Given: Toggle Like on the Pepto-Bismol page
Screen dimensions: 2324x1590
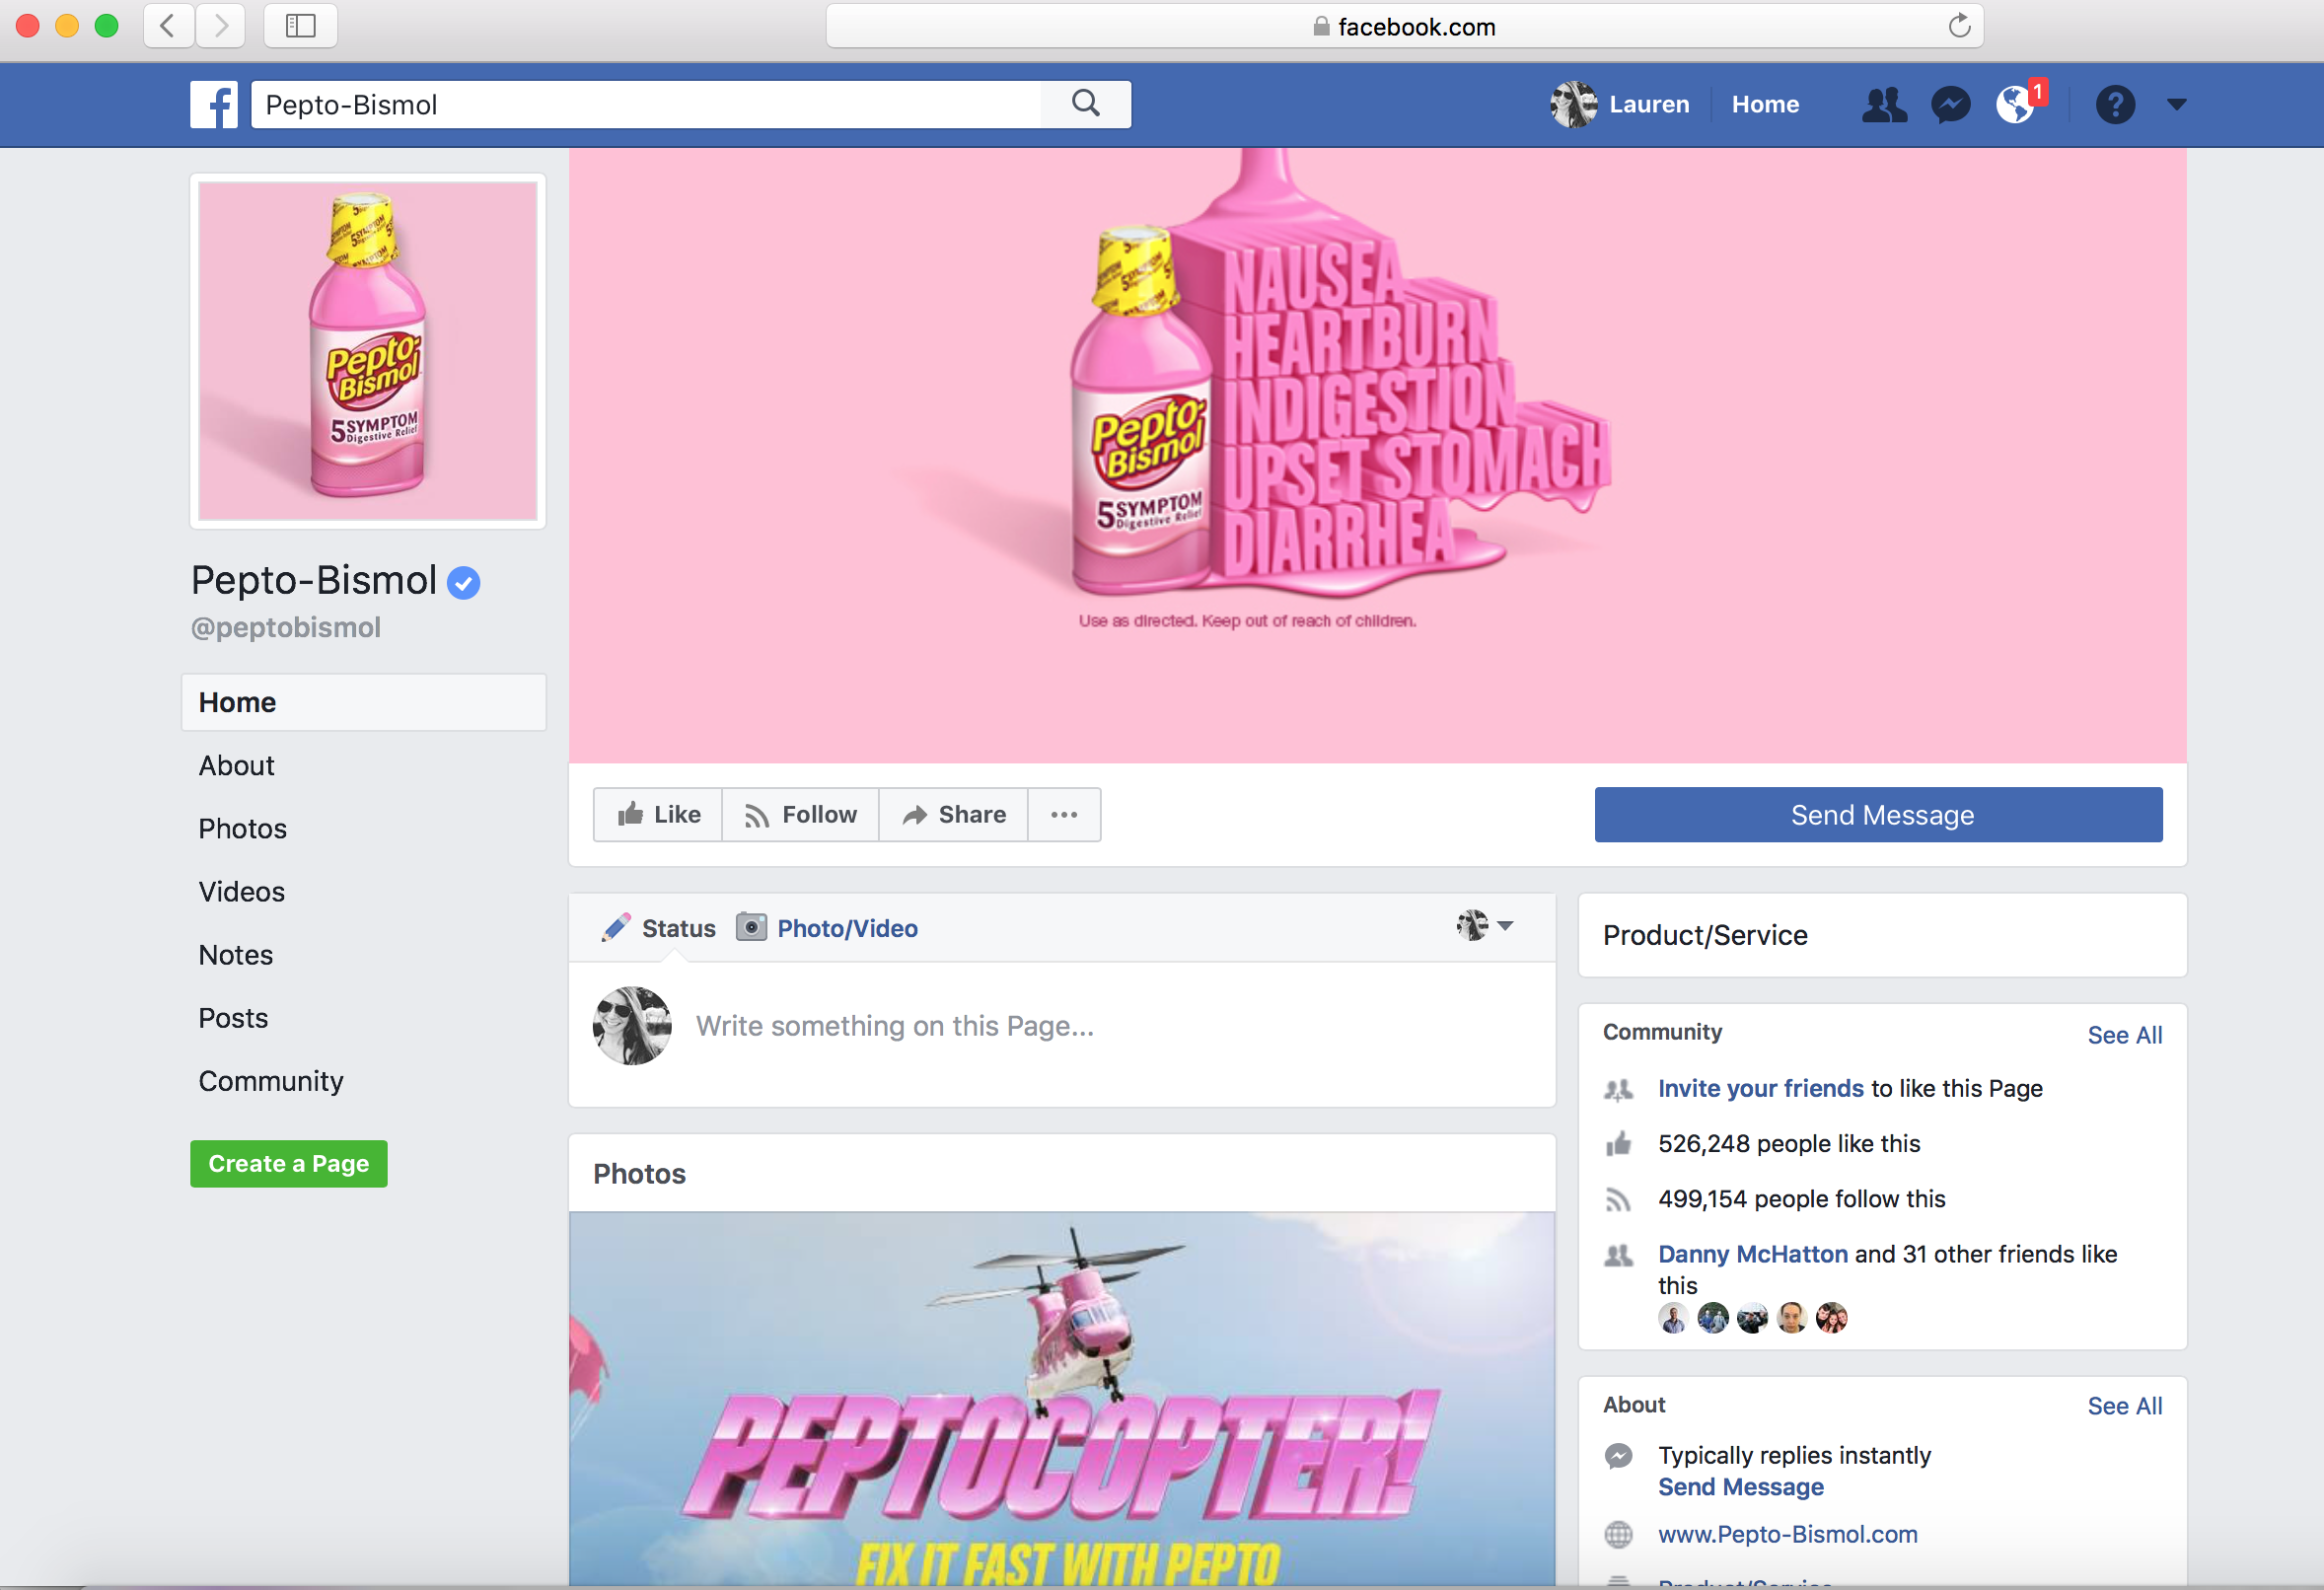Looking at the screenshot, I should (x=657, y=814).
